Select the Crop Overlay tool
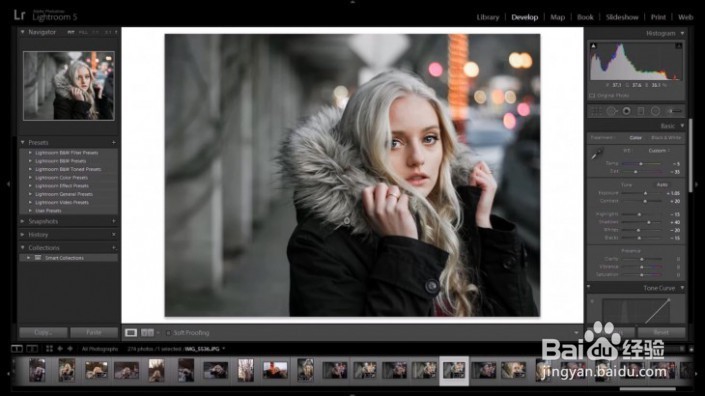Viewport: 705px width, 396px height. [x=596, y=111]
